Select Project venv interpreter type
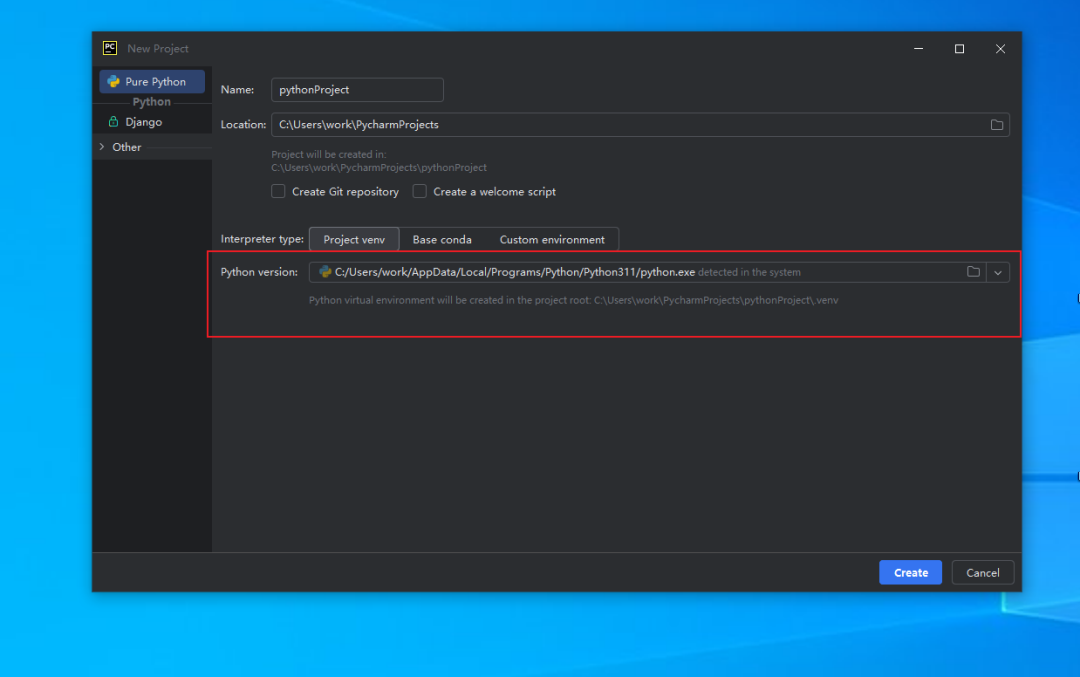 point(354,240)
